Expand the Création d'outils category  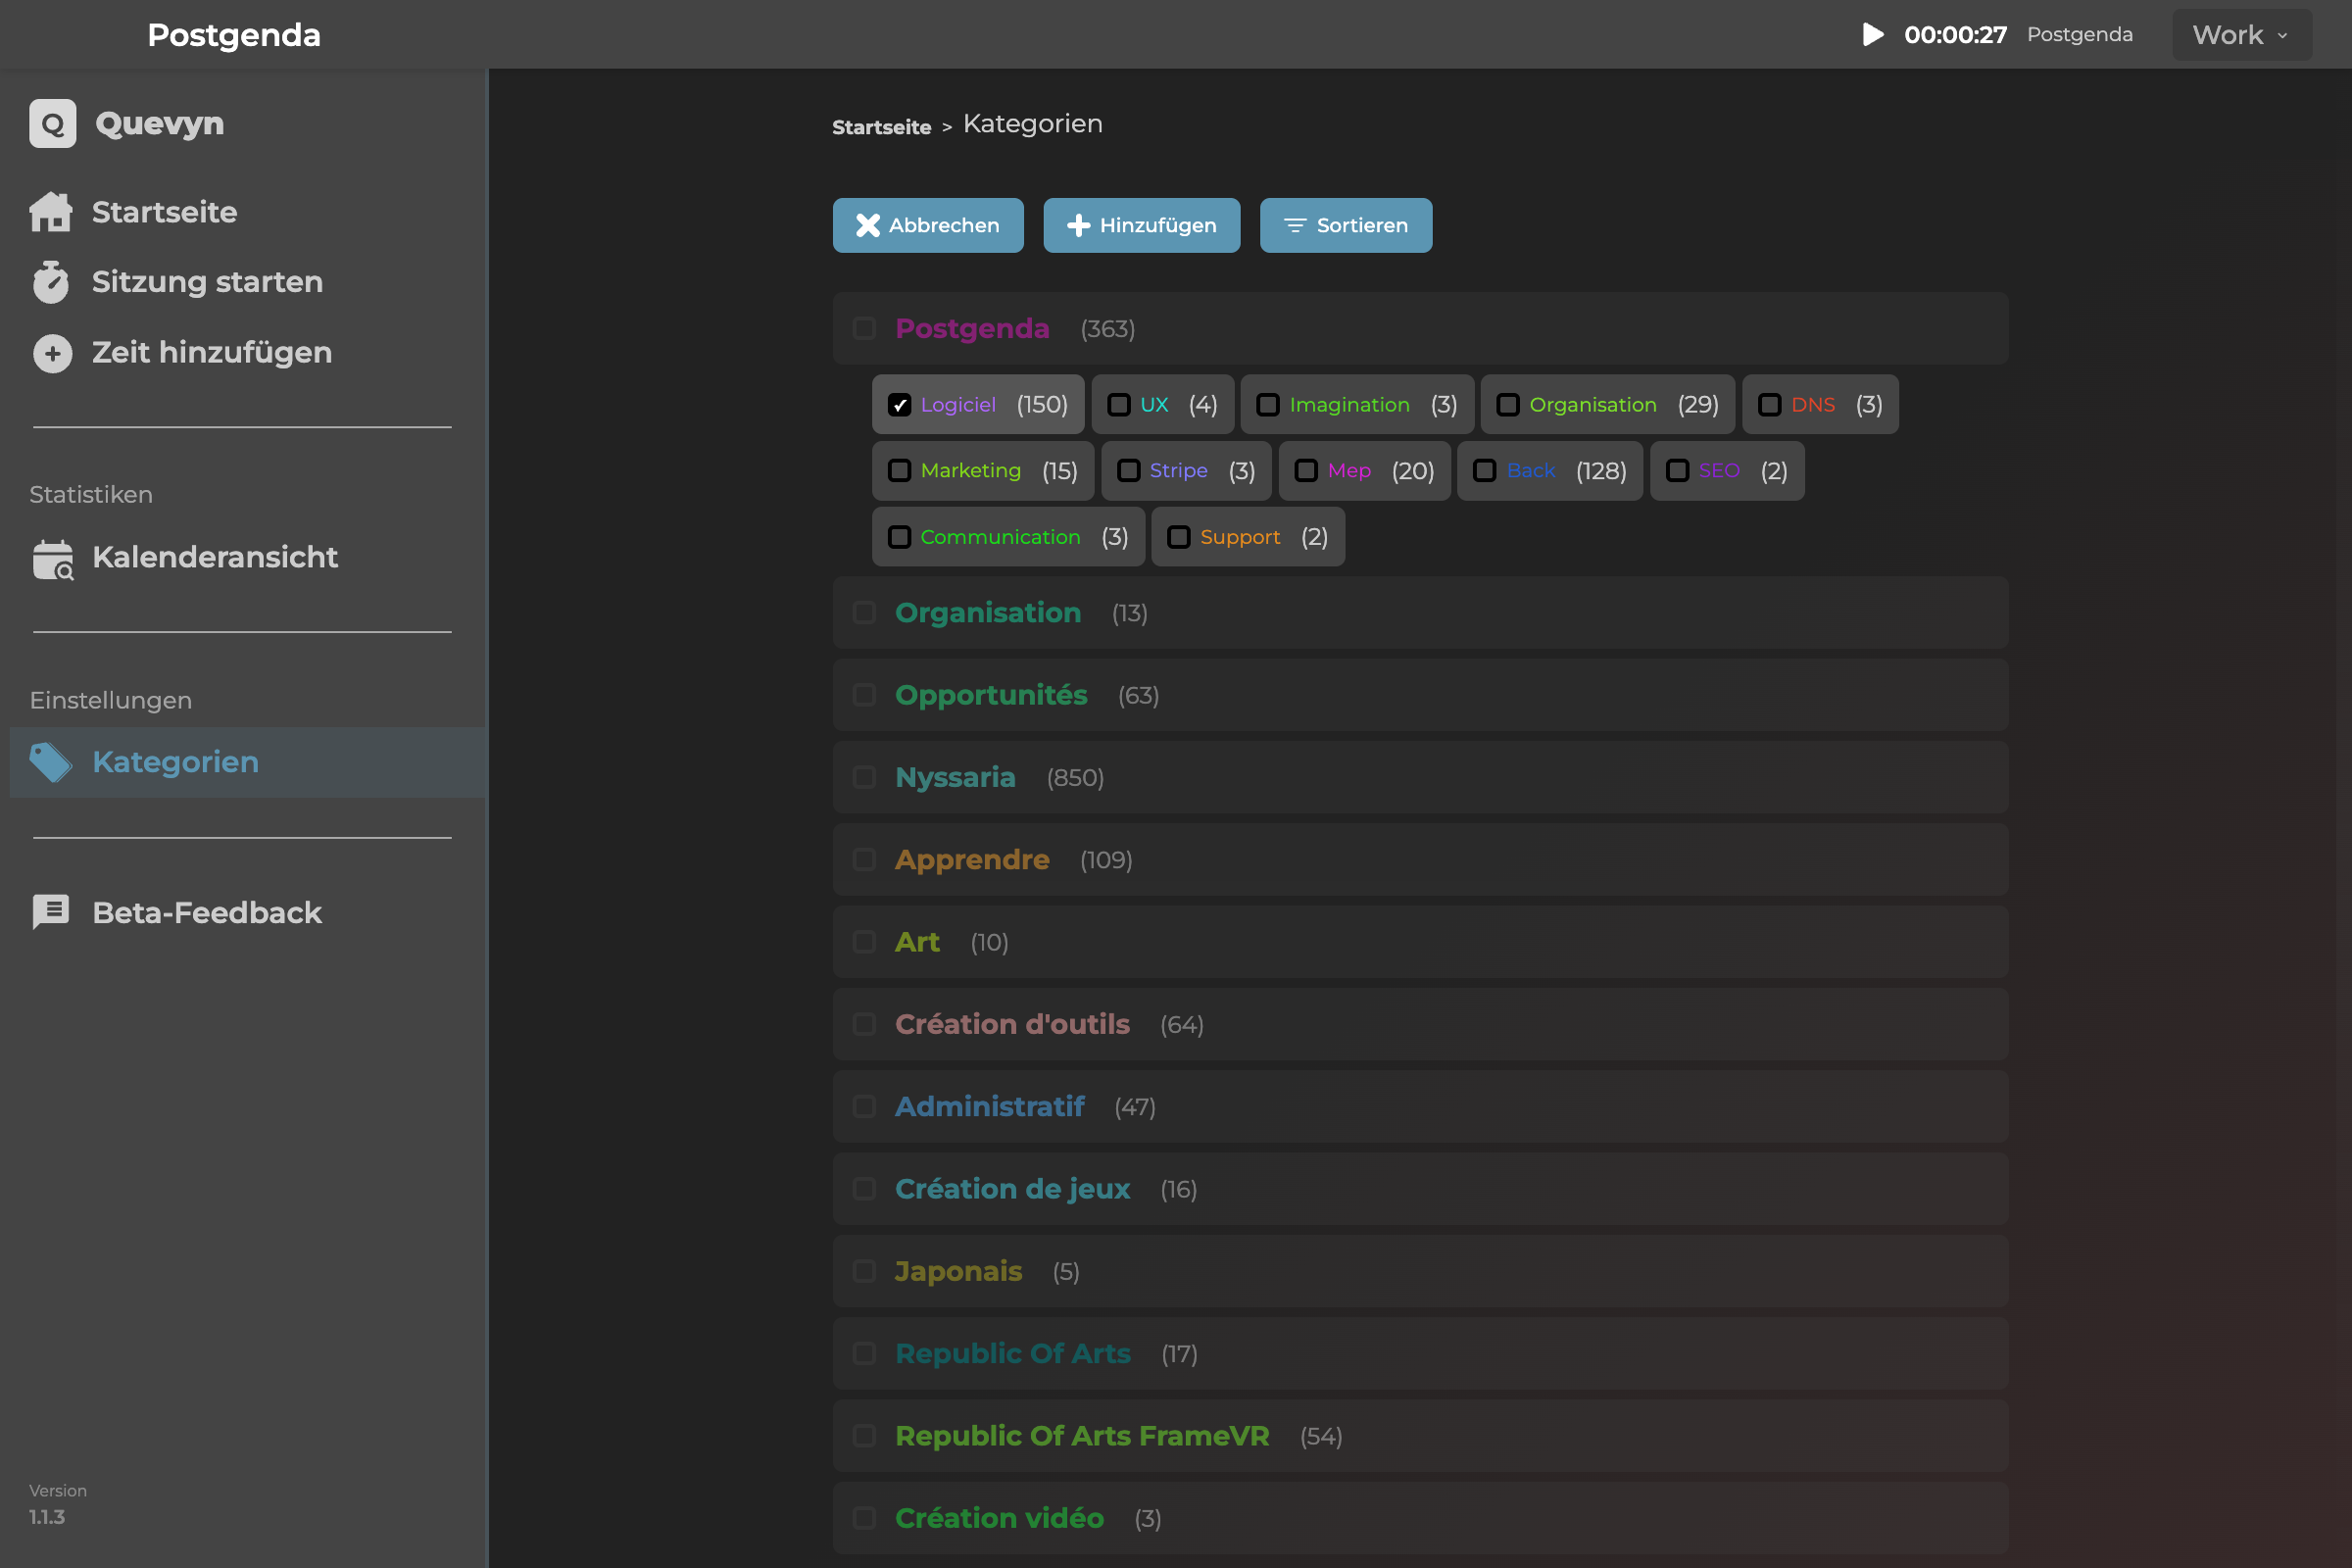point(1420,1025)
